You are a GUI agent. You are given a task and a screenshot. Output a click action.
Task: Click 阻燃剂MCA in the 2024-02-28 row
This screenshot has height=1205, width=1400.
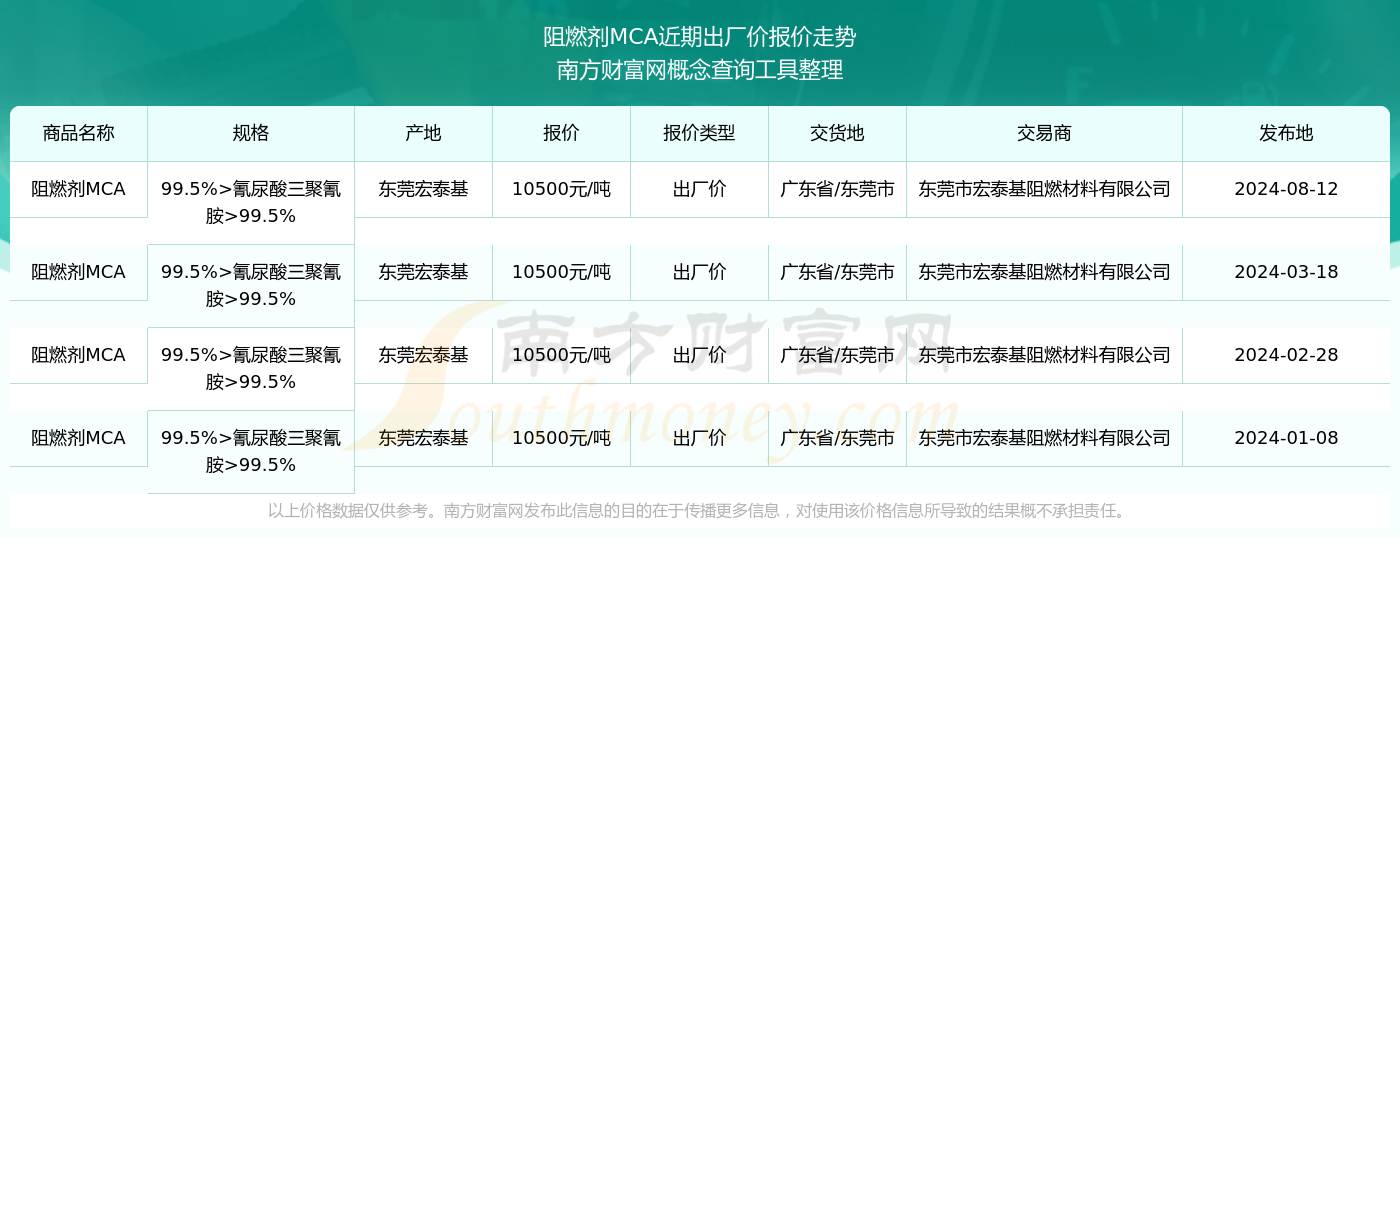pyautogui.click(x=79, y=355)
